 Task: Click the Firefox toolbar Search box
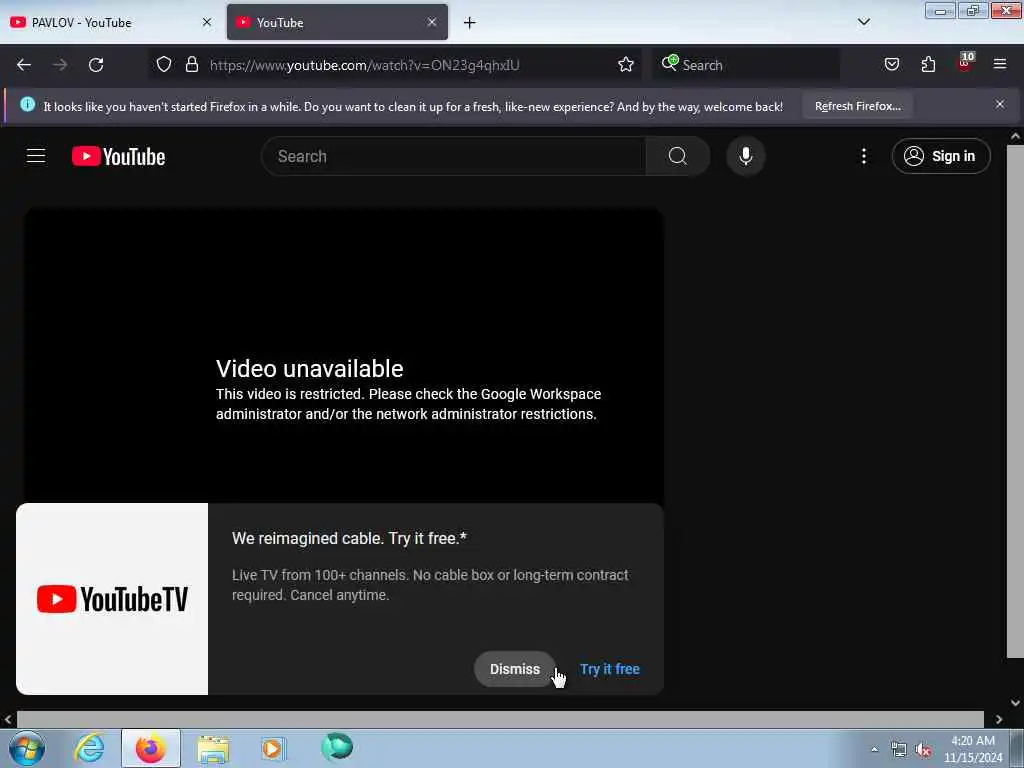(746, 65)
